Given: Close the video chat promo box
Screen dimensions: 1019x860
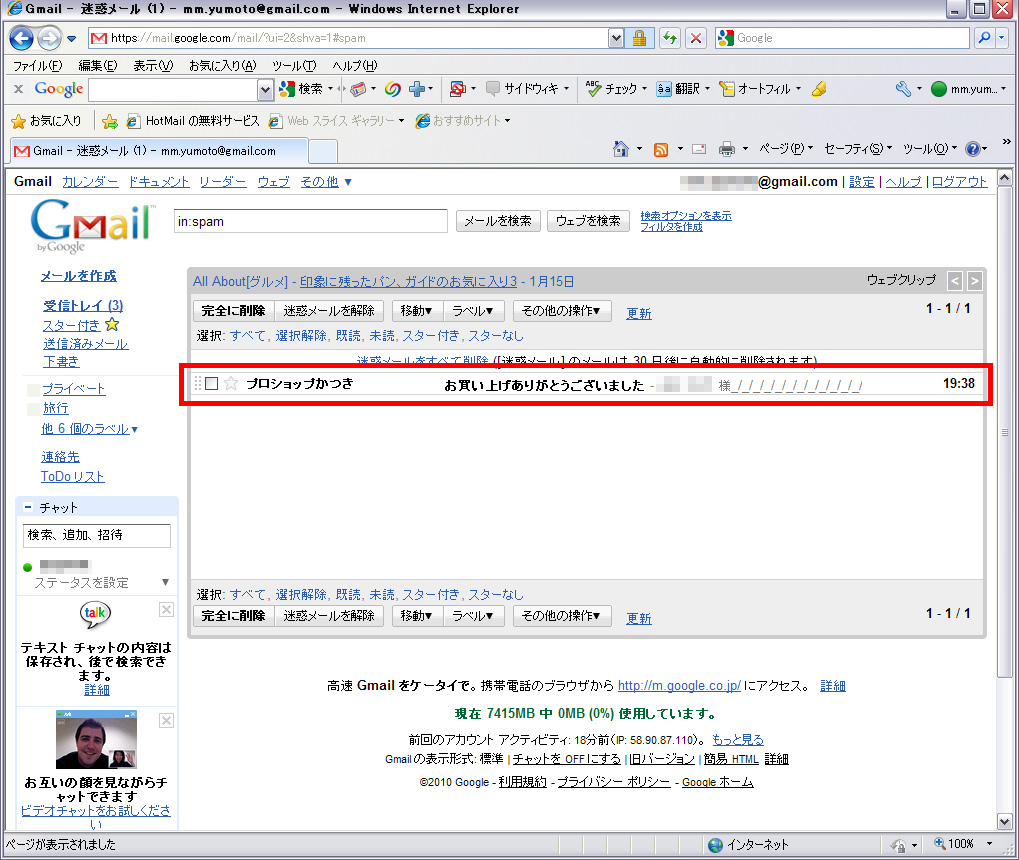Looking at the screenshot, I should point(166,720).
